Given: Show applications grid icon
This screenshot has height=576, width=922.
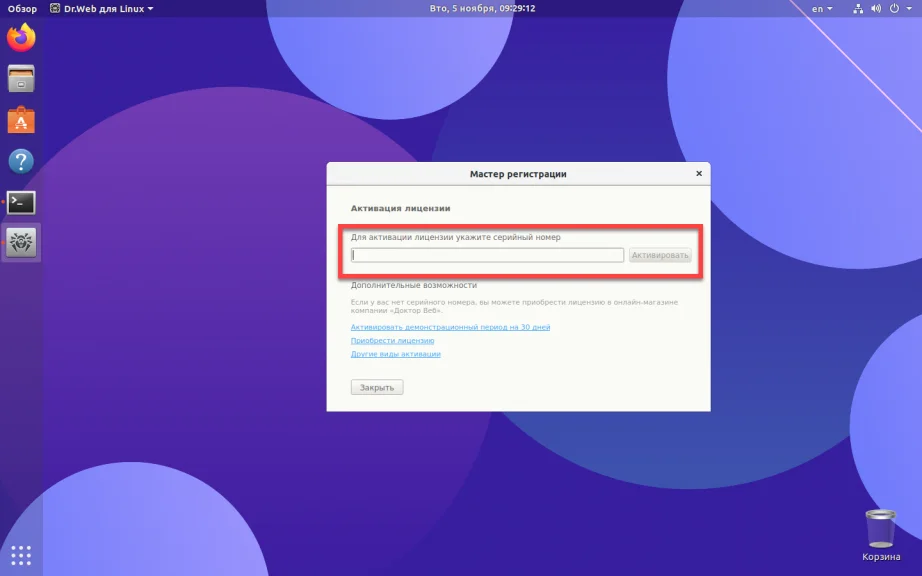Looking at the screenshot, I should [21, 555].
